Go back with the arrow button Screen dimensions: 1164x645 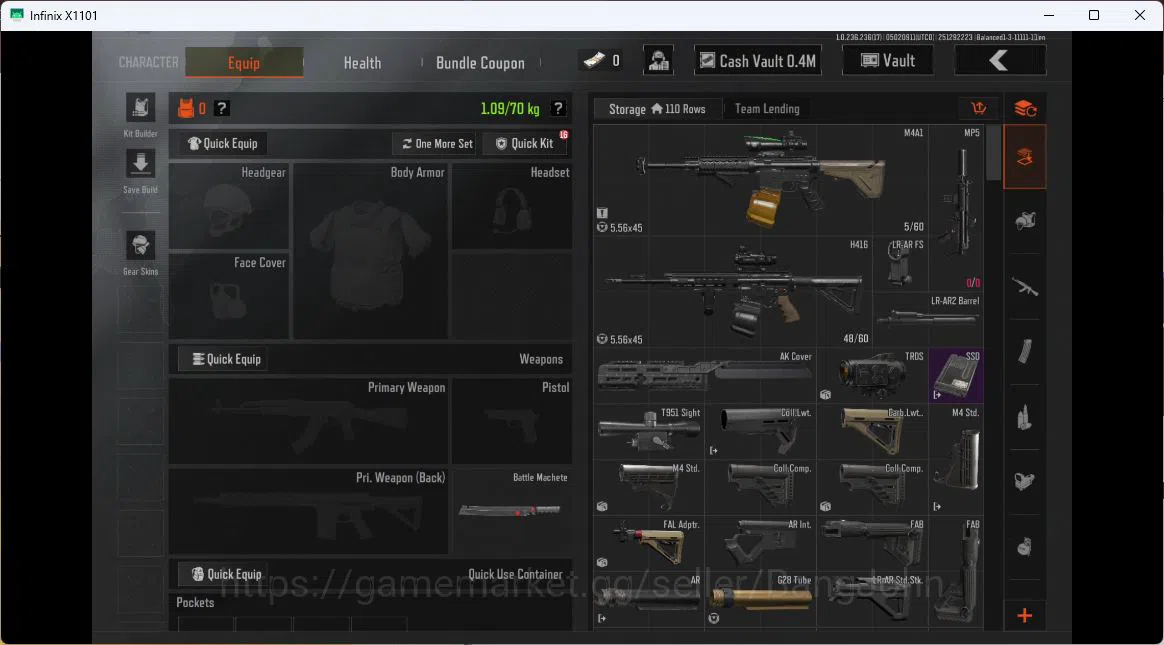pyautogui.click(x=1000, y=60)
